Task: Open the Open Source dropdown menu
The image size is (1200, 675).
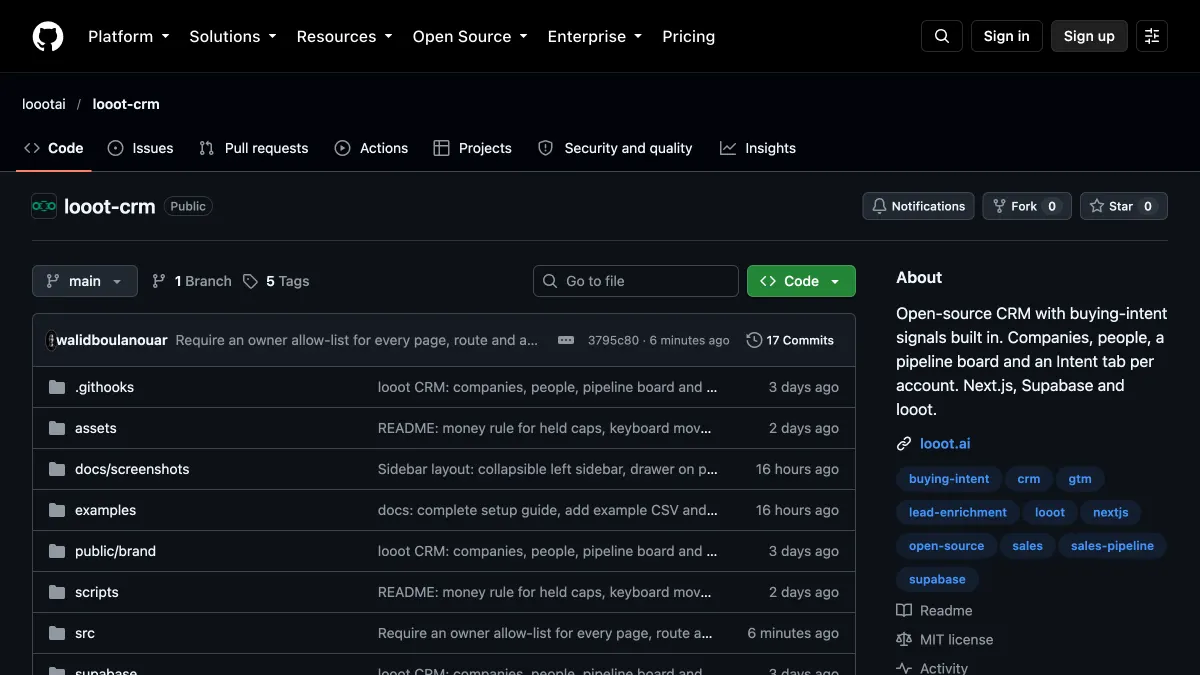Action: 471,36
